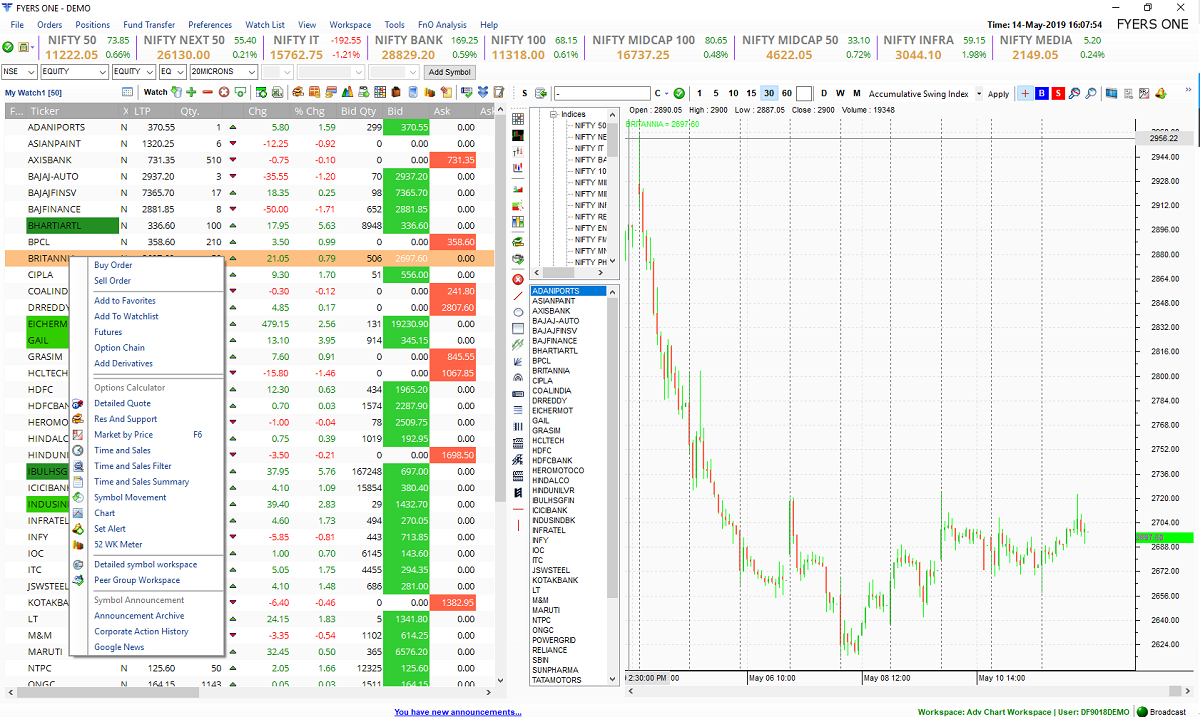Viewport: 1200px width, 717px height.
Task: Click the zoom in magnifier on chart toolbar
Action: coord(1075,93)
